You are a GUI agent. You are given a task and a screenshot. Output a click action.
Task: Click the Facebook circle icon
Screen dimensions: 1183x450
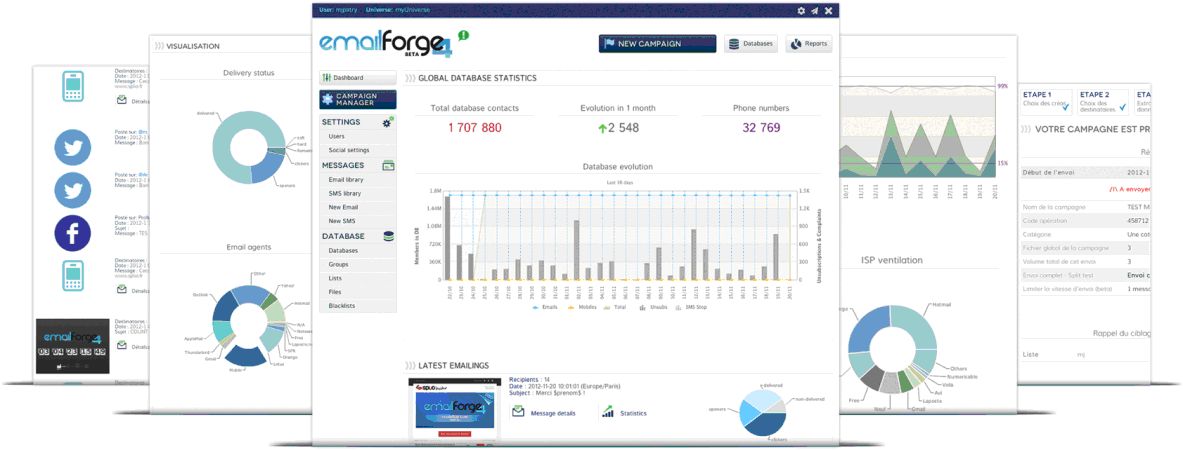72,232
